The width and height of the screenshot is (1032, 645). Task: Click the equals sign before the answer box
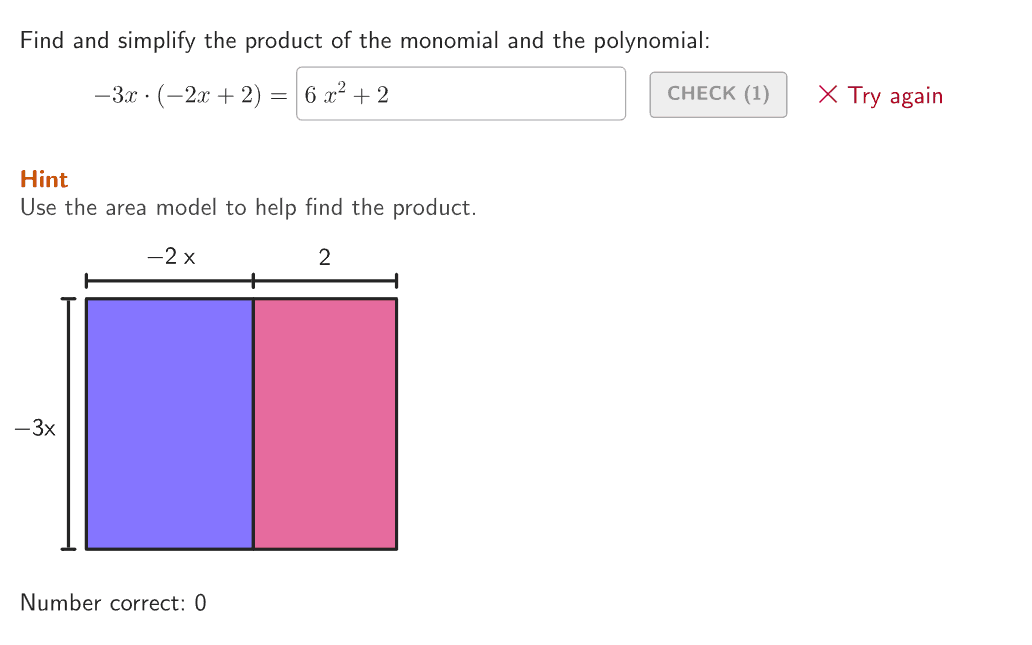pos(278,96)
